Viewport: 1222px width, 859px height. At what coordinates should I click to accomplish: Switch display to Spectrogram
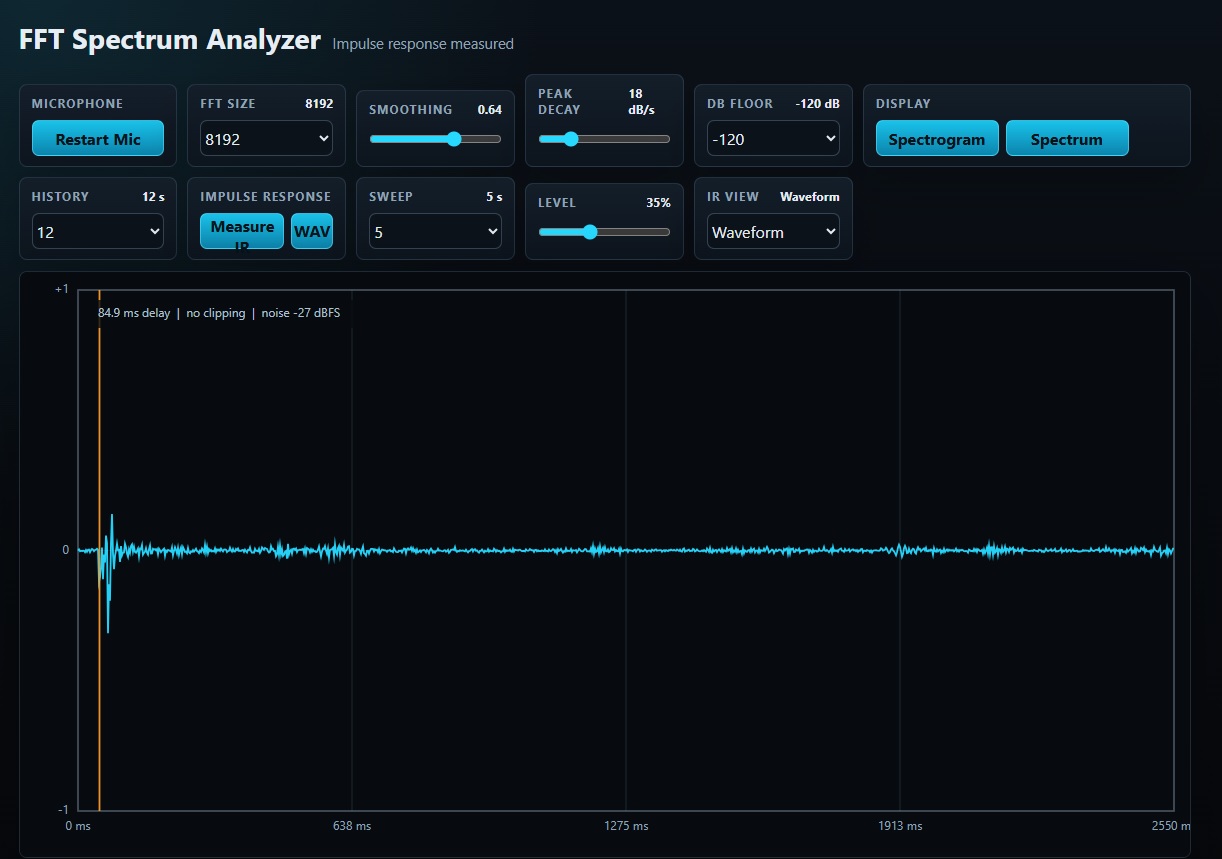(937, 138)
